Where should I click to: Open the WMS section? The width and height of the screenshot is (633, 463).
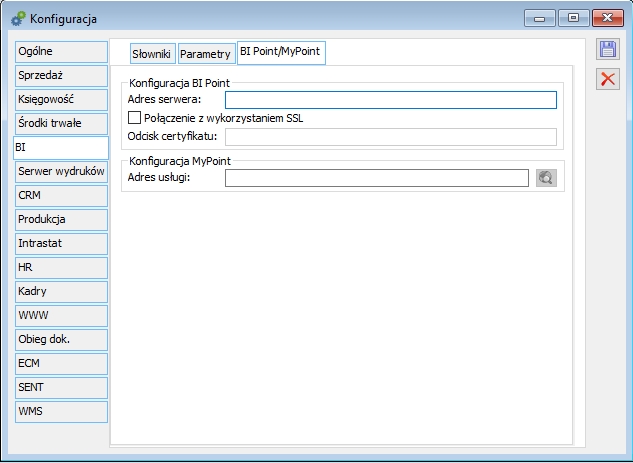[x=61, y=412]
